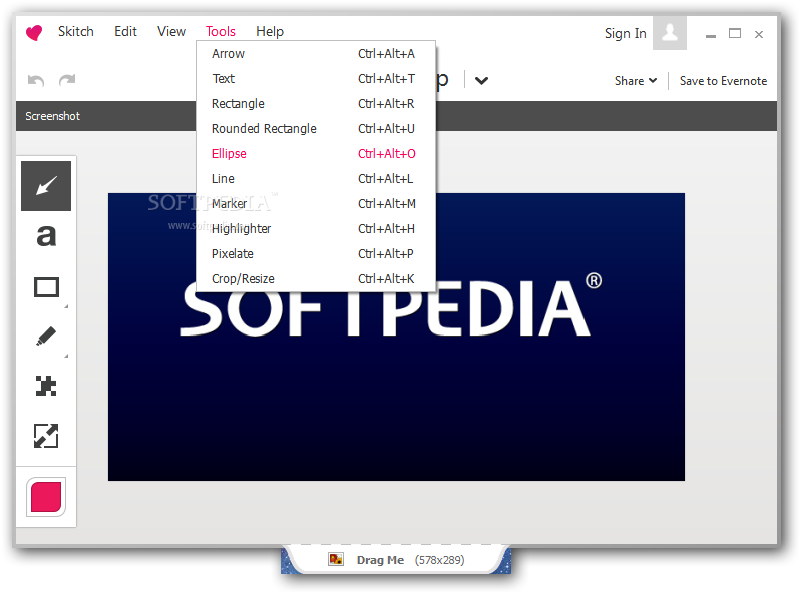801x594 pixels.
Task: Select the Pixelate tool icon
Action: (x=46, y=386)
